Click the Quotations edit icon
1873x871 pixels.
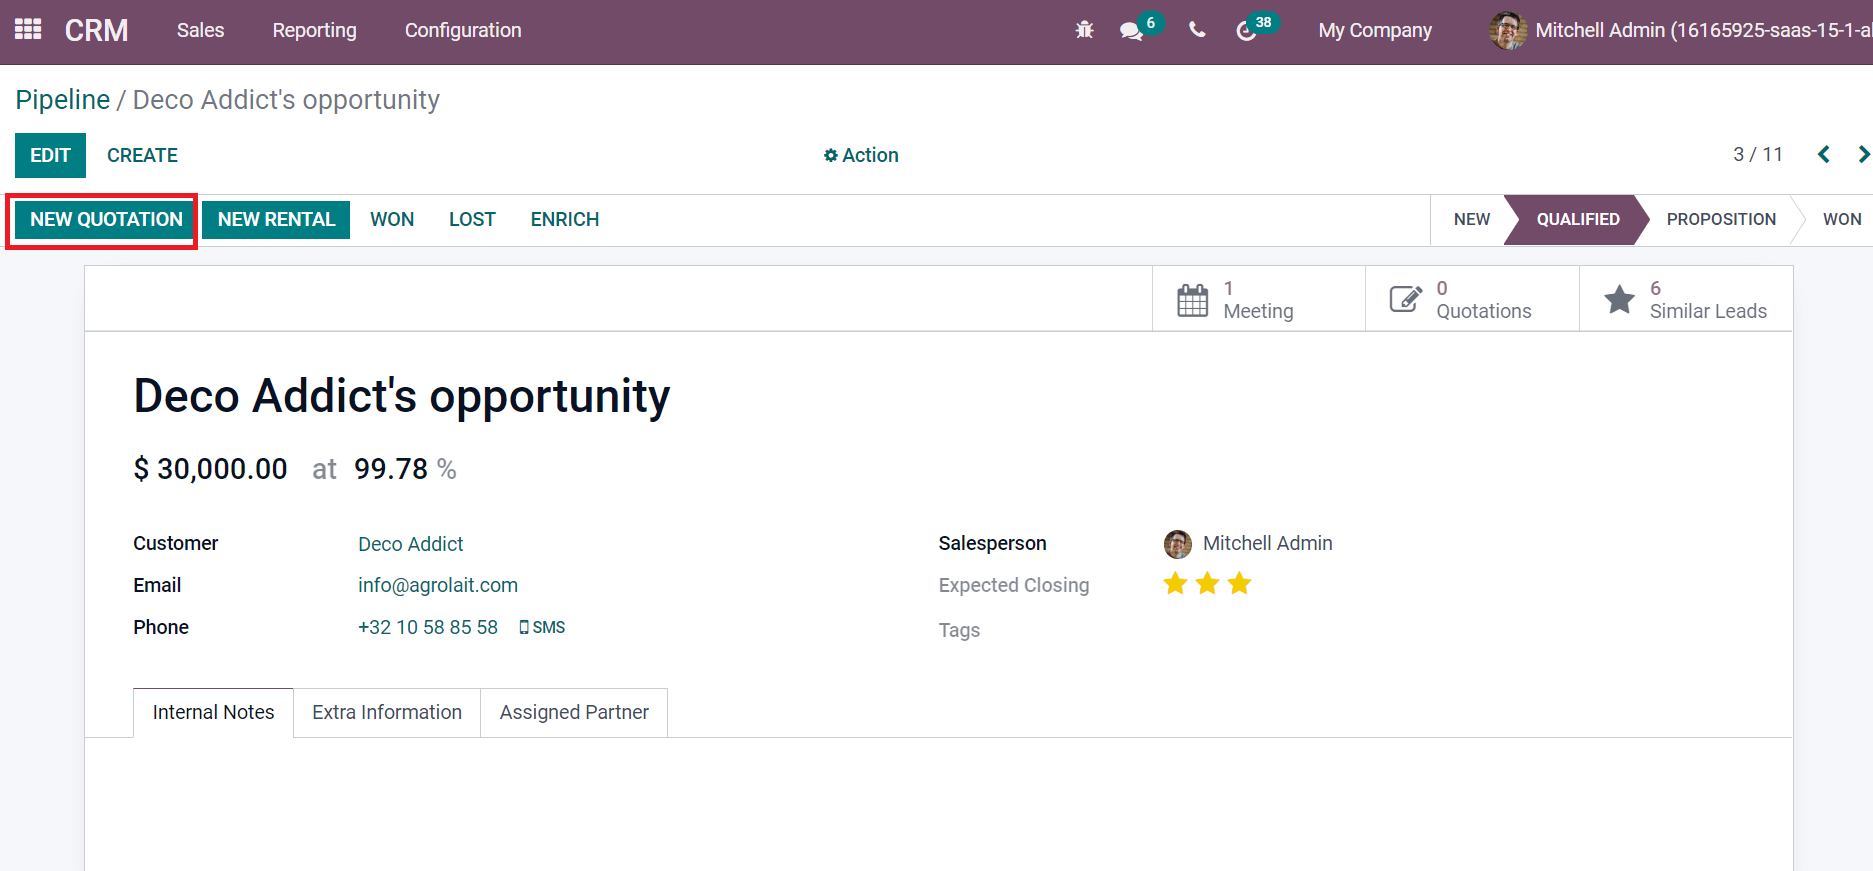[1406, 299]
